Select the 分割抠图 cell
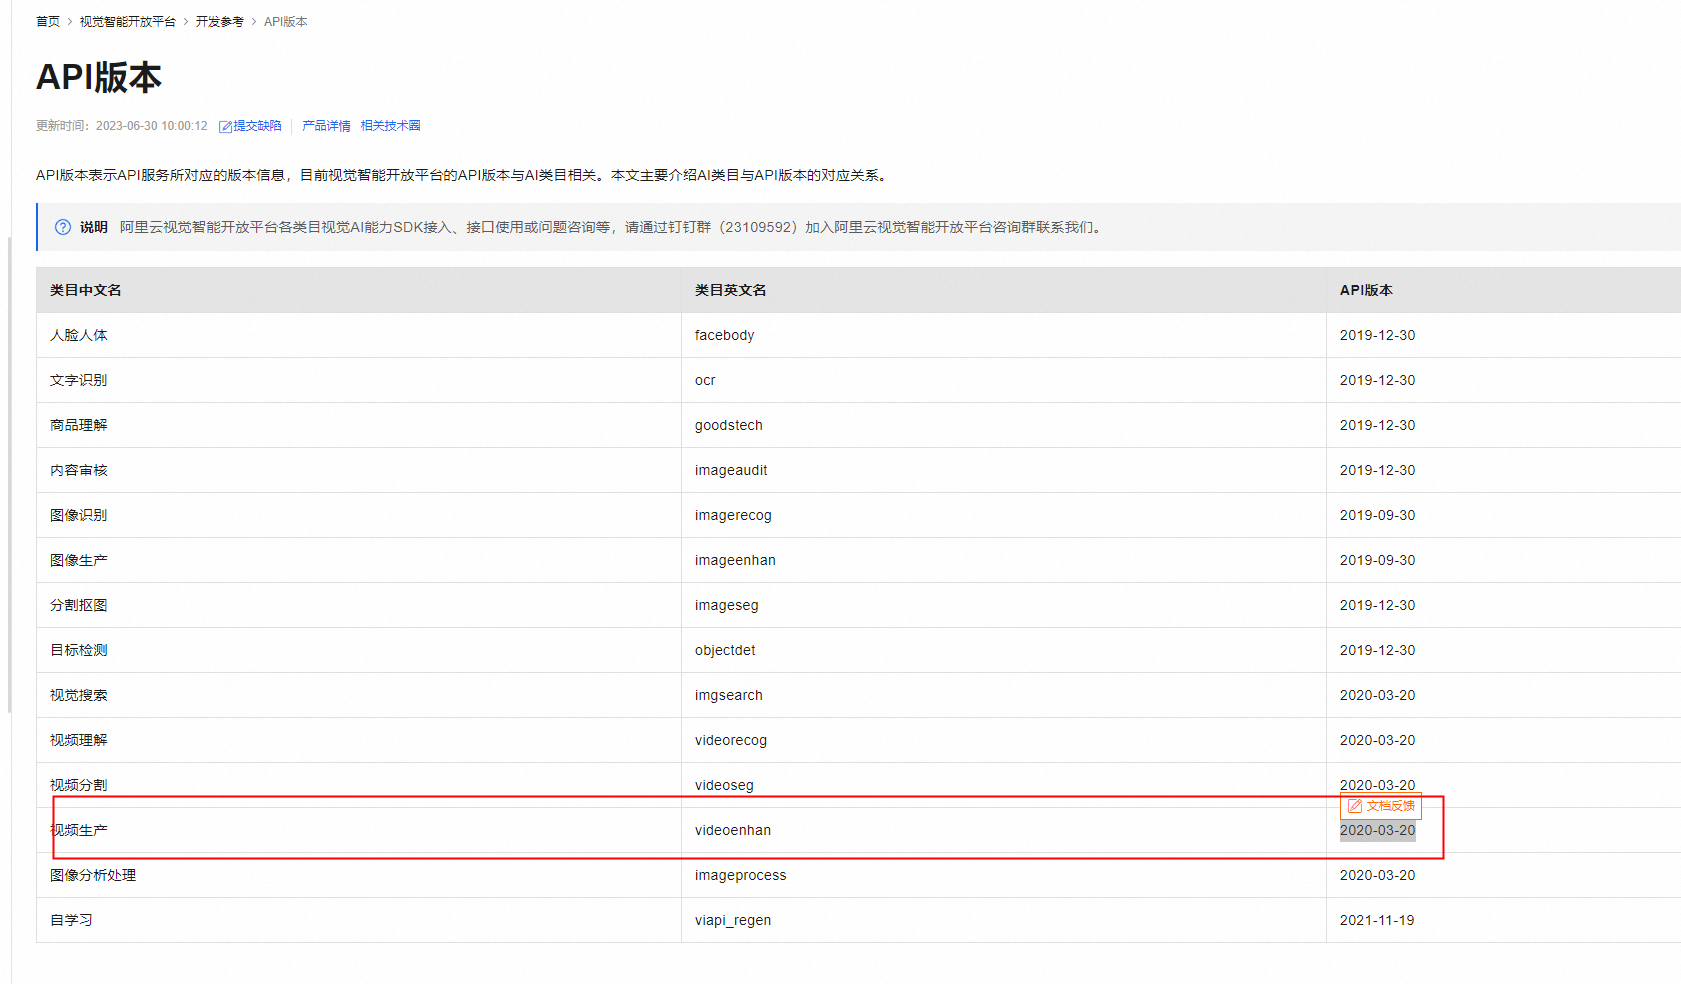This screenshot has height=984, width=1681. pyautogui.click(x=359, y=605)
